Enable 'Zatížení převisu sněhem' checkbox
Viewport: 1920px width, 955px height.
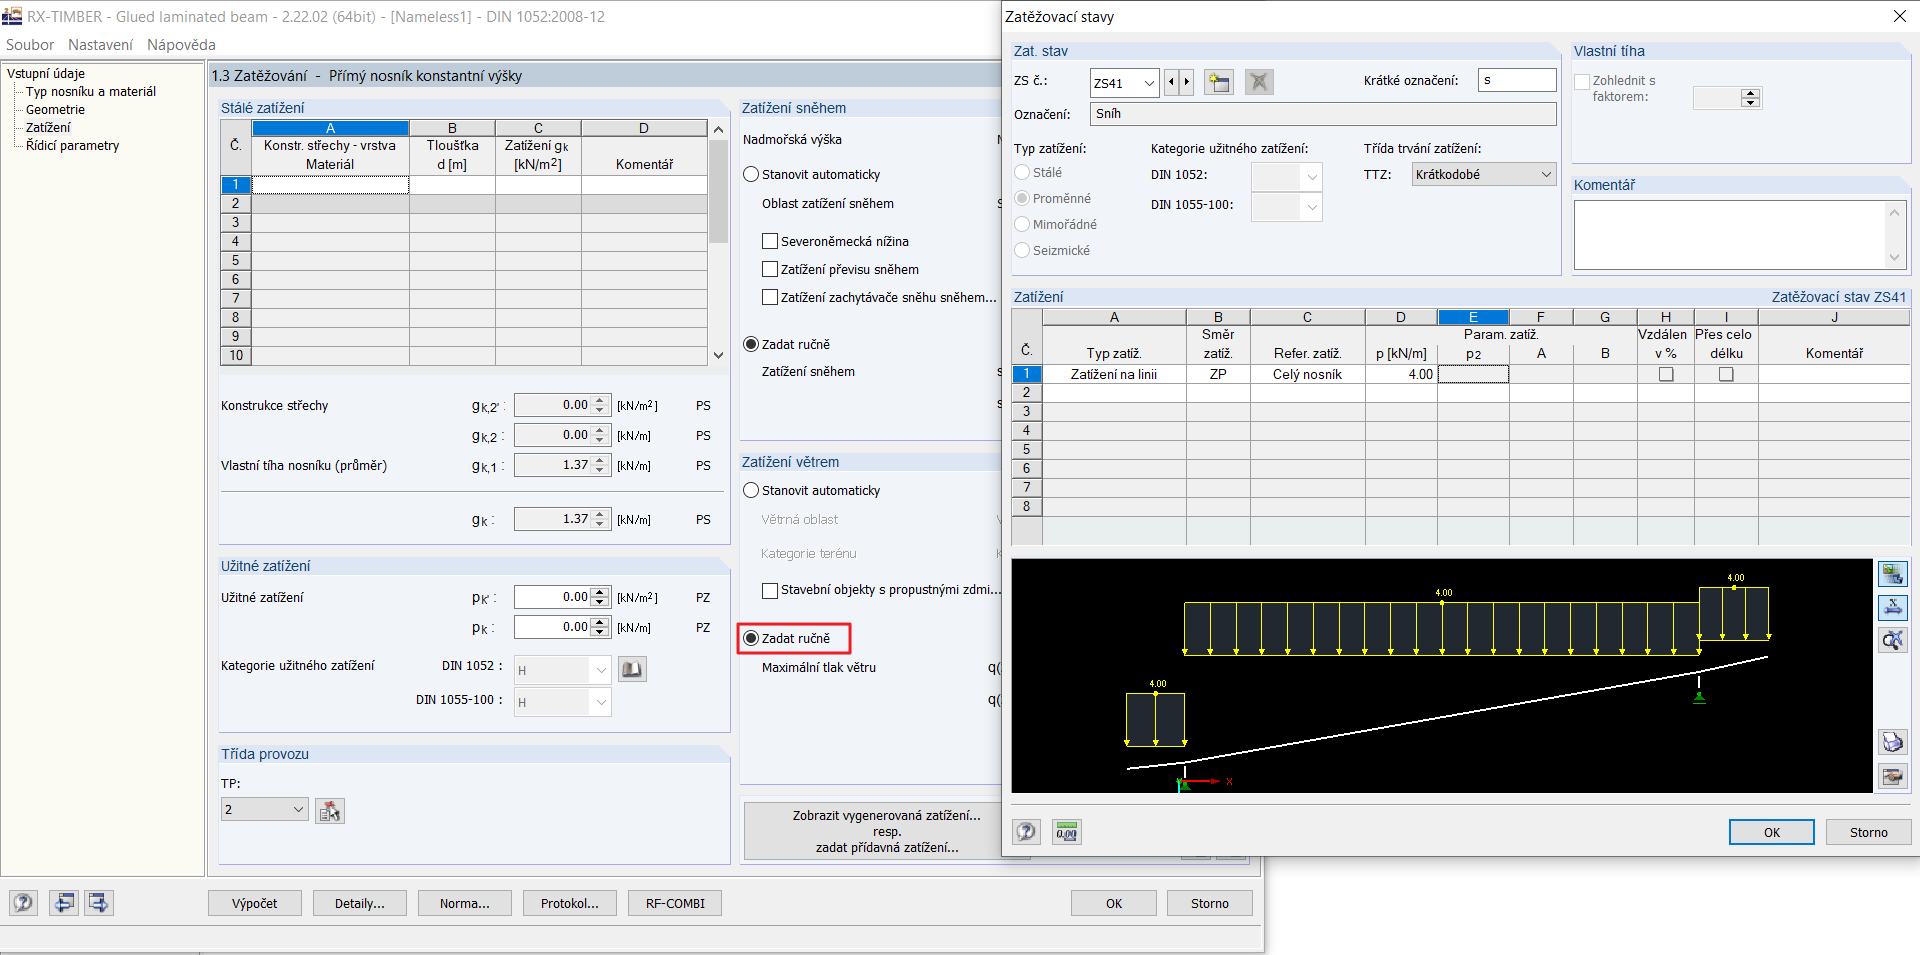coord(770,269)
